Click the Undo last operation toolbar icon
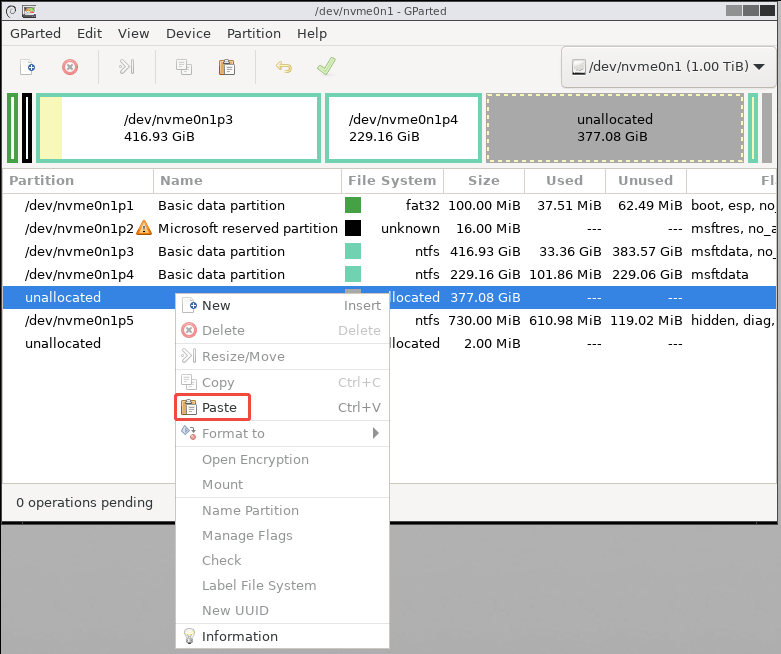This screenshot has height=654, width=781. (x=284, y=67)
